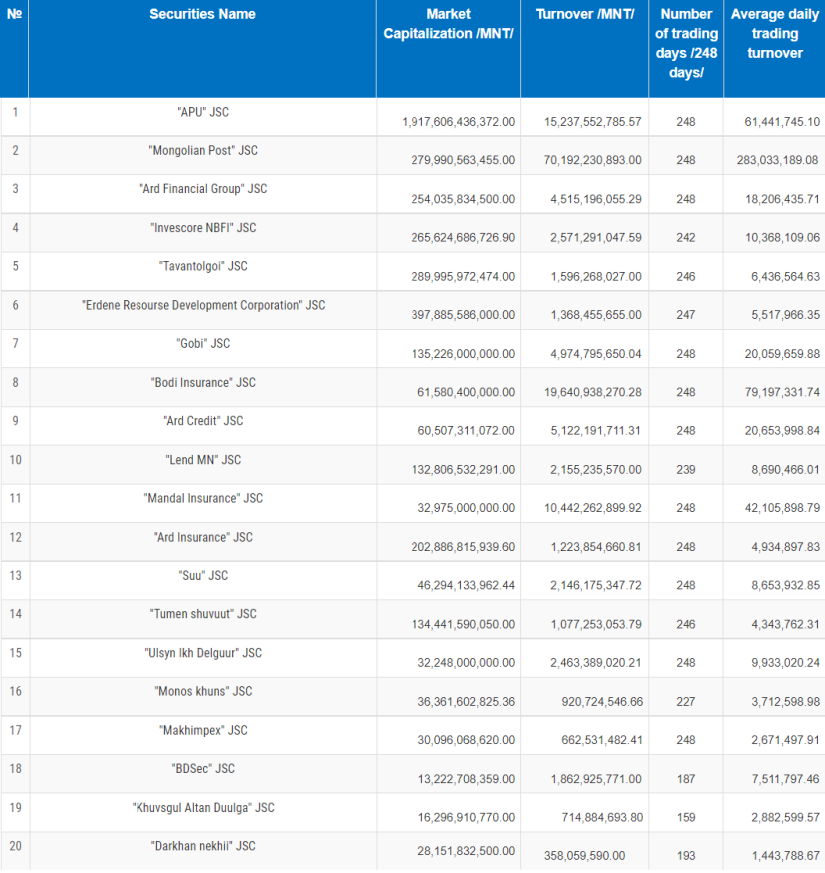Select the "Ulsyn Ikh Delguur" JSC name

pos(203,653)
